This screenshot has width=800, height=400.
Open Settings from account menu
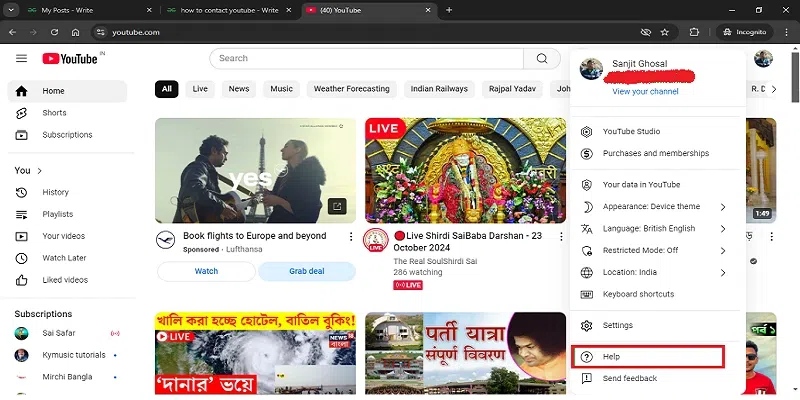658,326
